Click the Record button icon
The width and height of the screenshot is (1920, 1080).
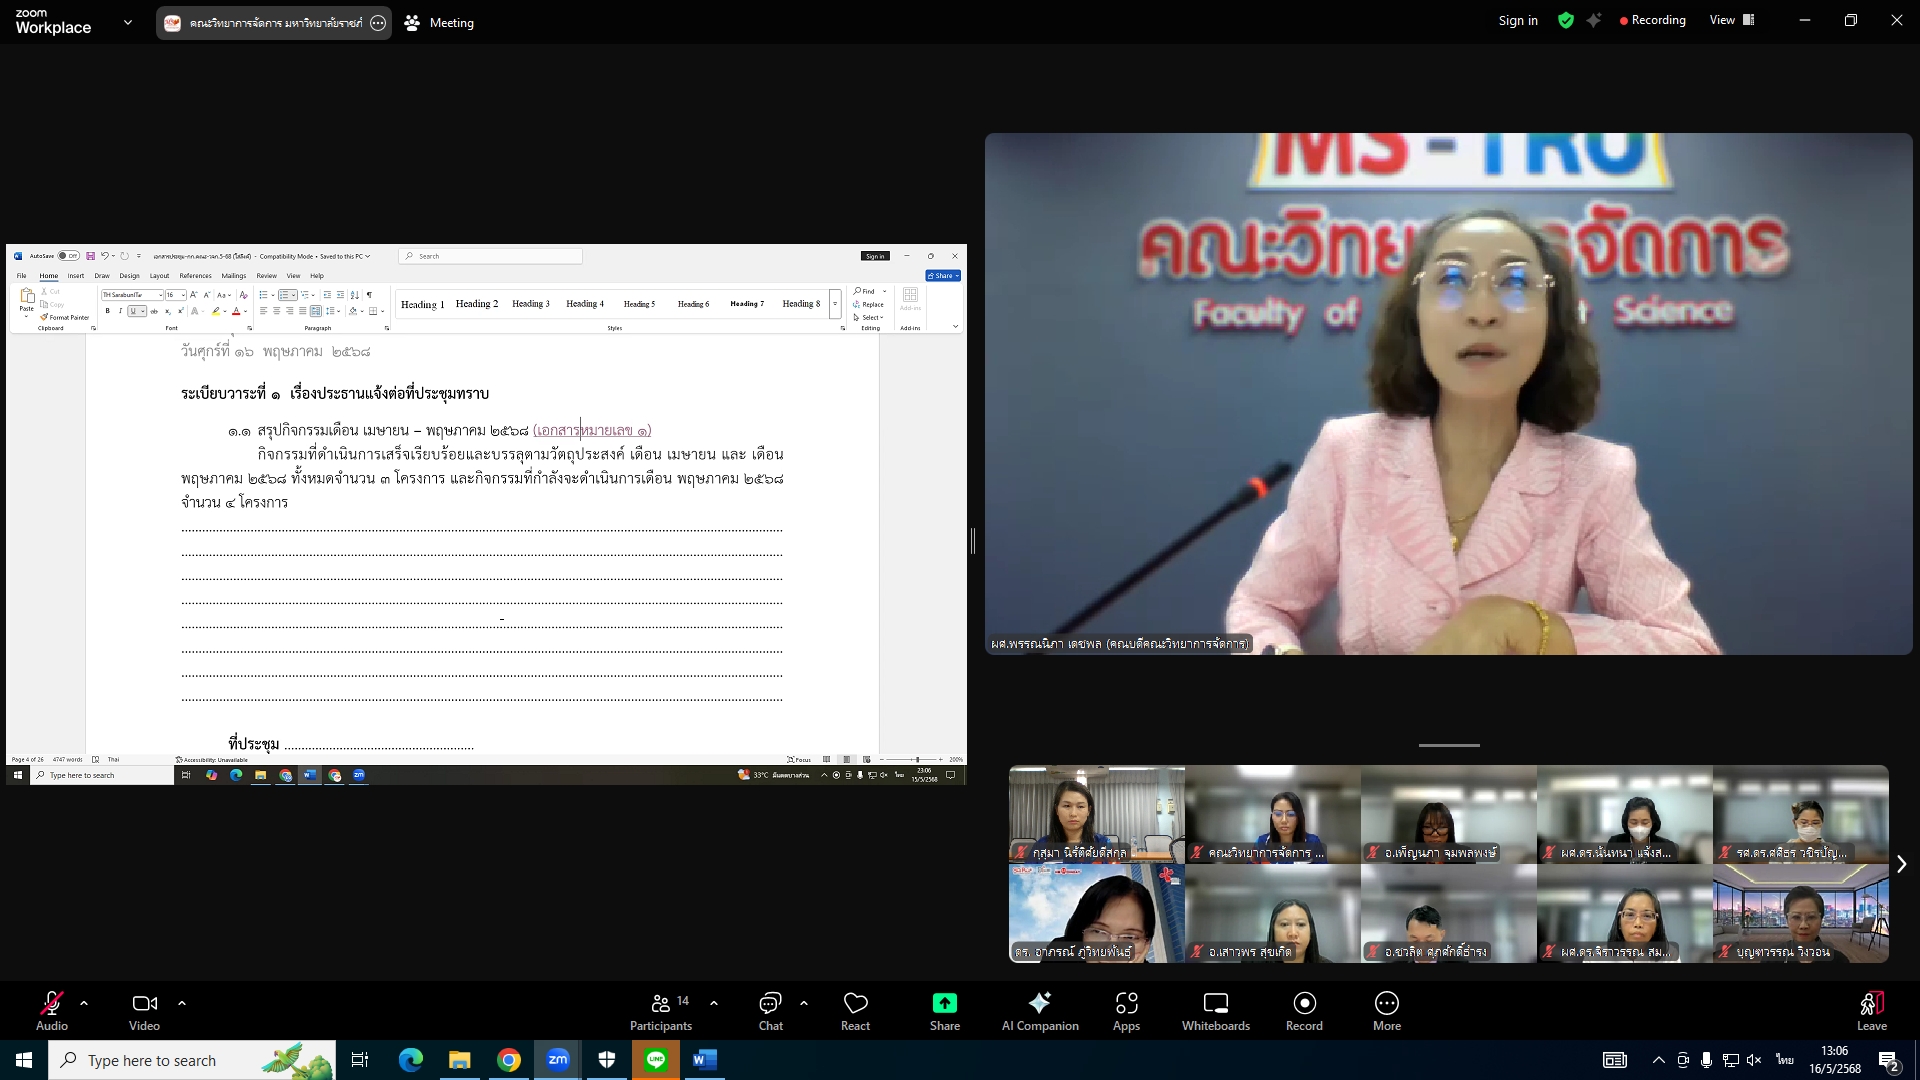pyautogui.click(x=1304, y=1003)
